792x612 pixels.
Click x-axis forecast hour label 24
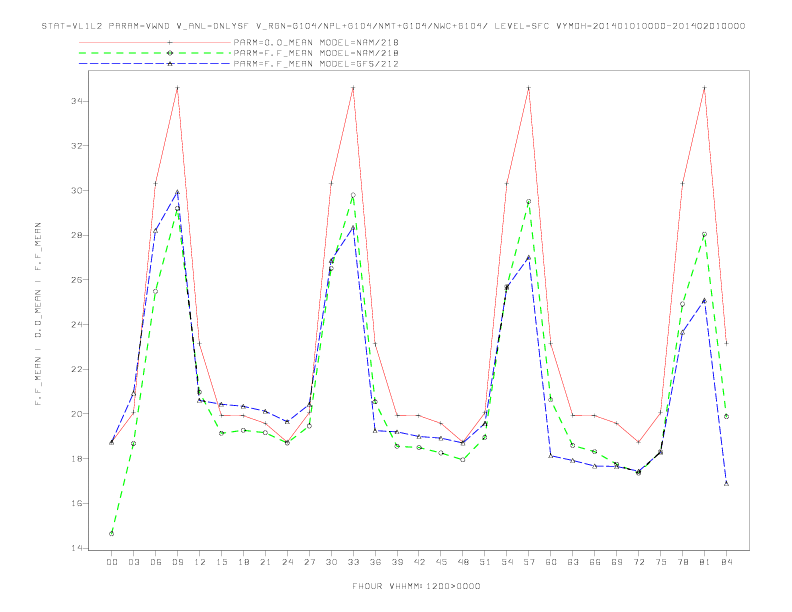coord(287,562)
